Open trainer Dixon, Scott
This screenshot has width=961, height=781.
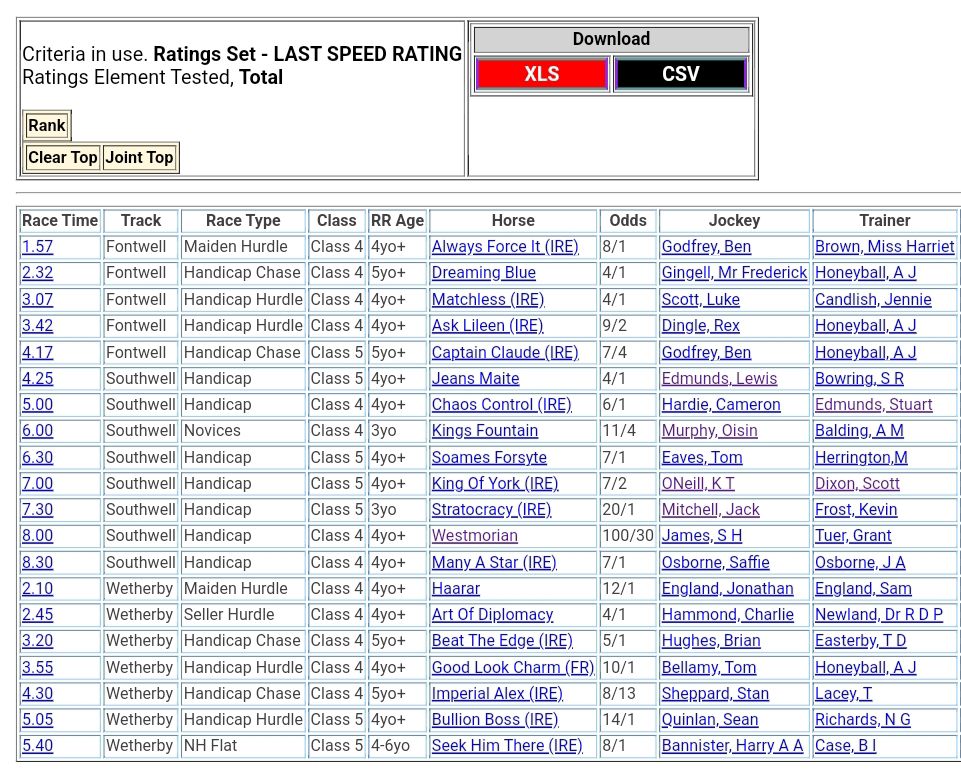pos(857,484)
